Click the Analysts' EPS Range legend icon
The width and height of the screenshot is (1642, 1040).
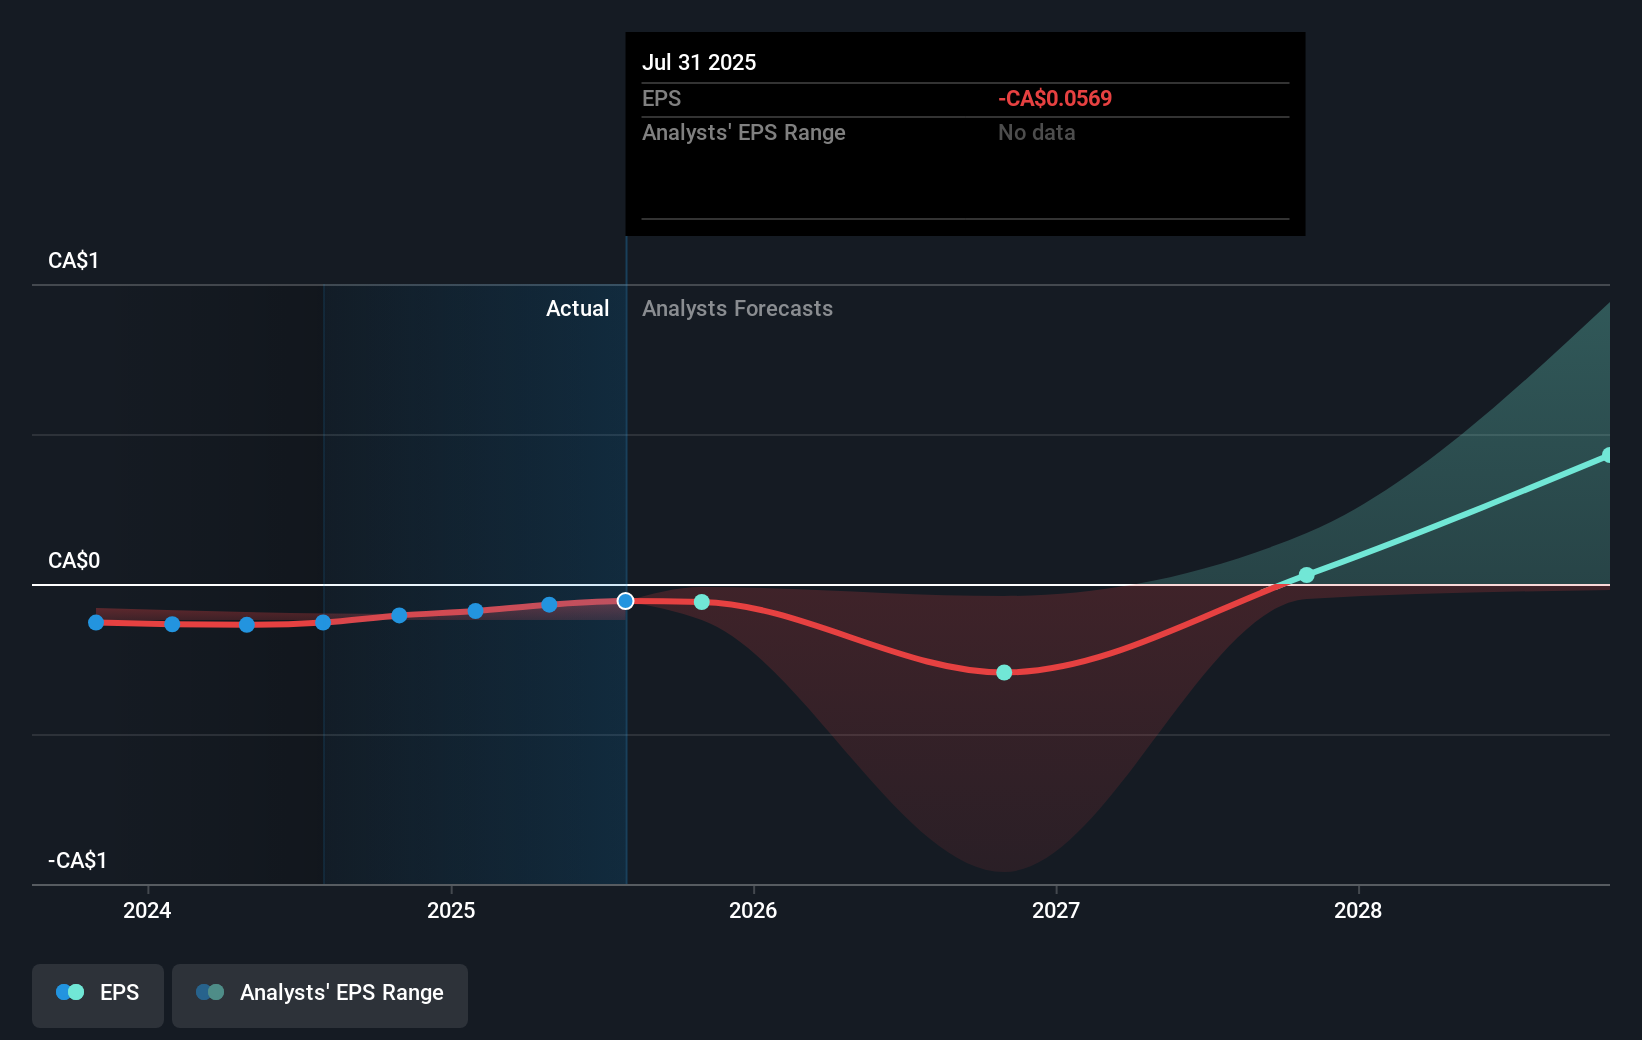pyautogui.click(x=210, y=991)
